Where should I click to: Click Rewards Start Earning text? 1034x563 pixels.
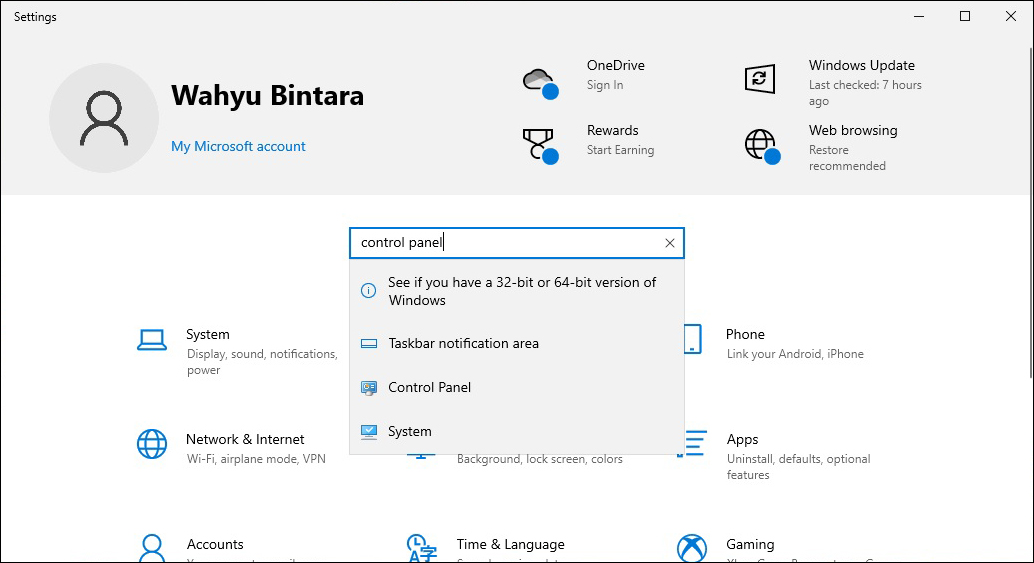pos(620,150)
